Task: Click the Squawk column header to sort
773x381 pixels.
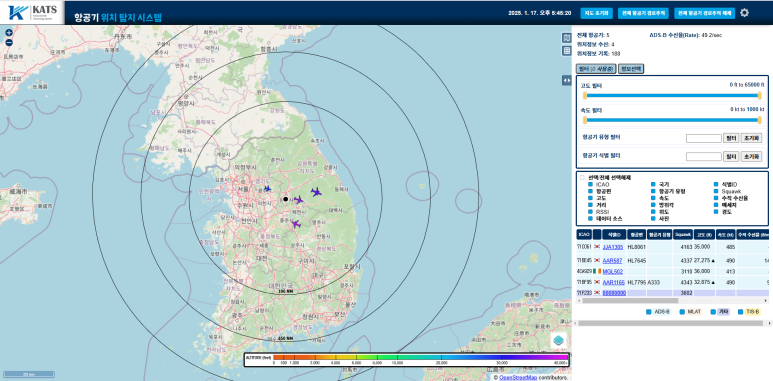Action: [x=683, y=235]
